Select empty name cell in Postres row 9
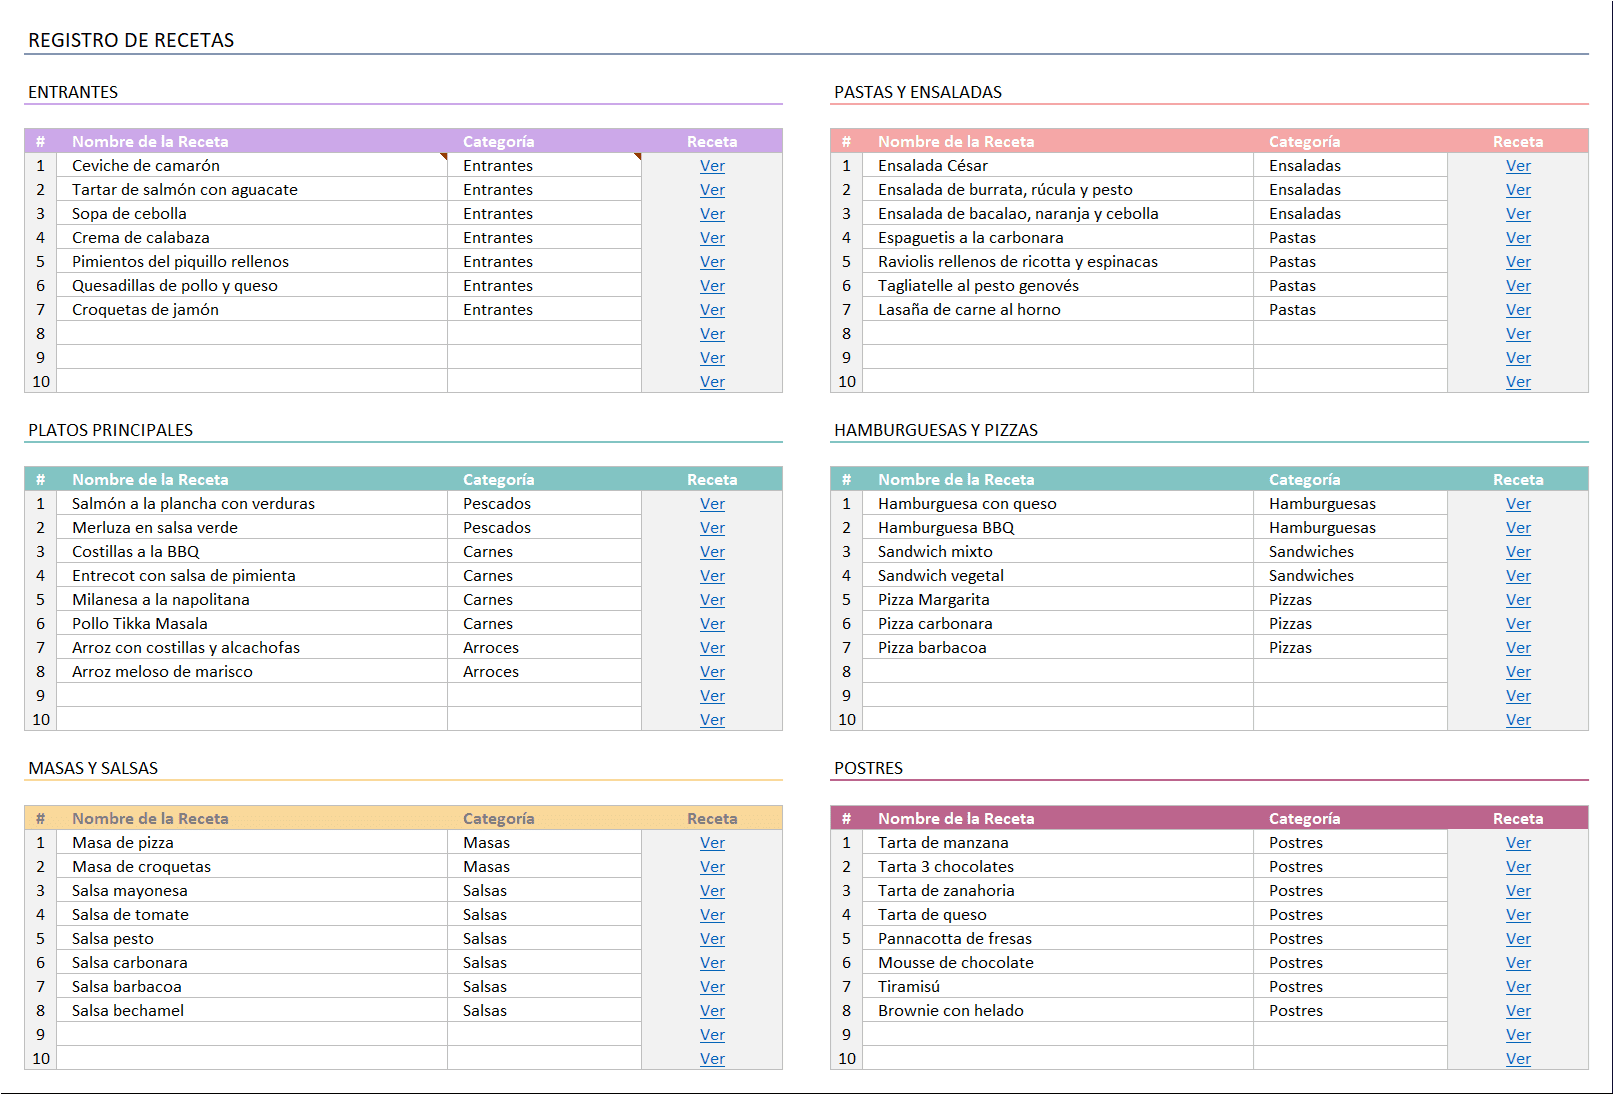 coord(1058,1035)
